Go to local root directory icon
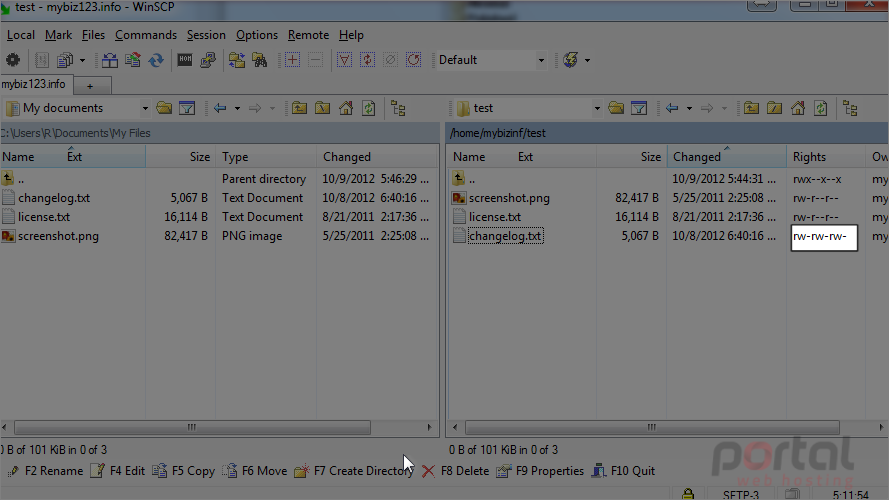The height and width of the screenshot is (500, 889). click(x=323, y=108)
